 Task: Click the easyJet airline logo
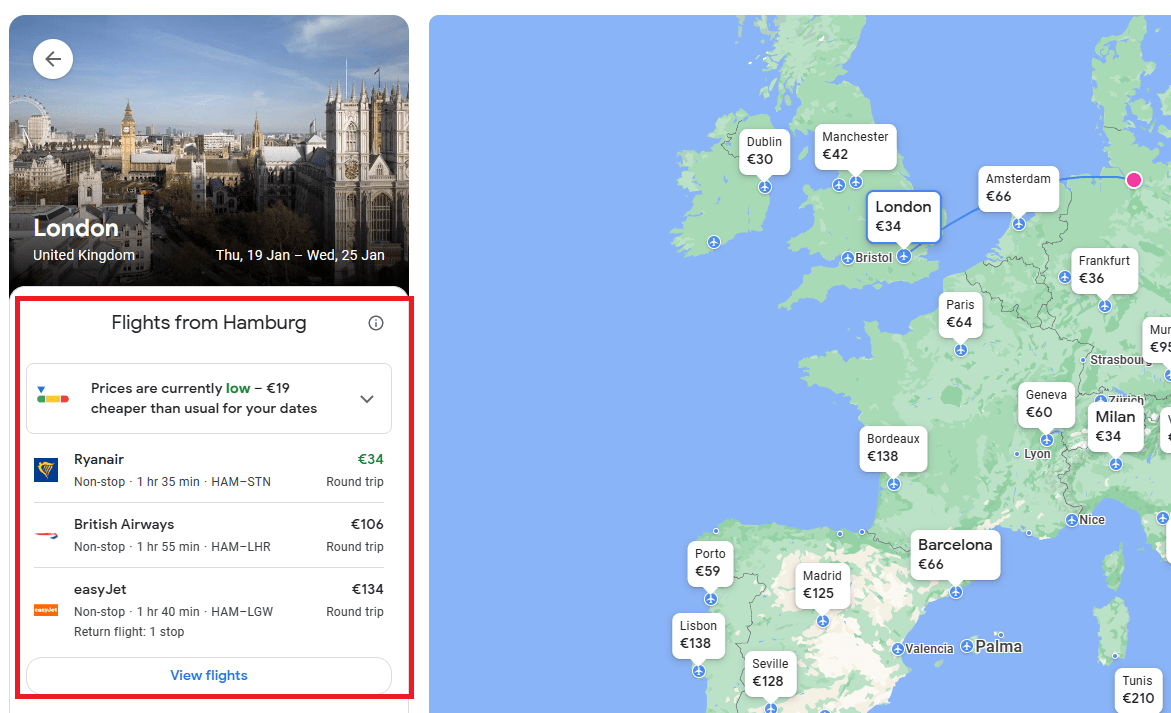[46, 610]
